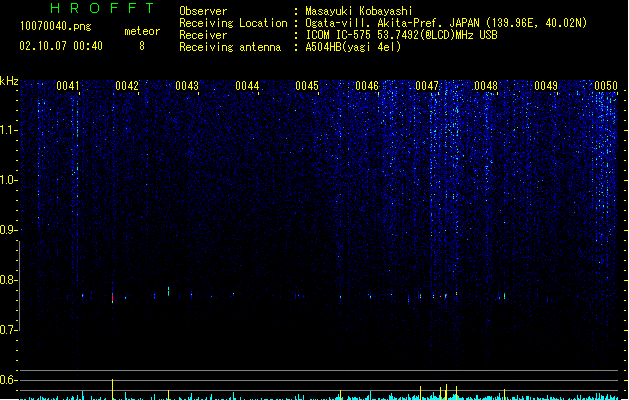The height and width of the screenshot is (400, 629).
Task: Click the 0.7 kHz axis label
Action: (x=8, y=330)
